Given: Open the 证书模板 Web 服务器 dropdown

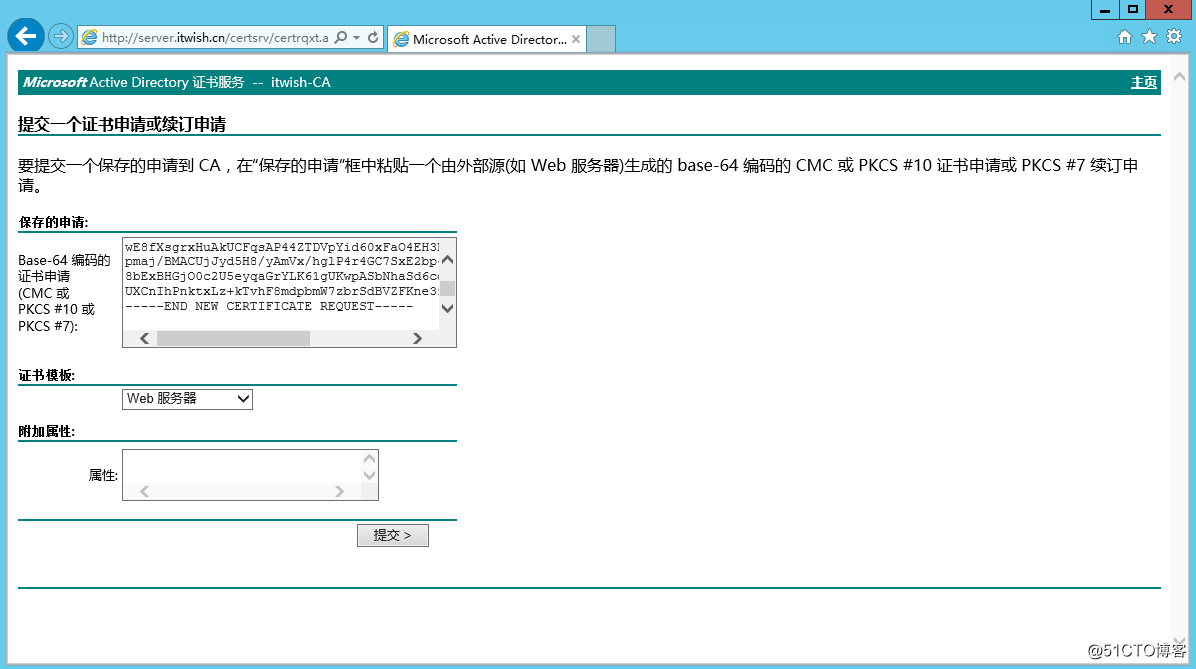Looking at the screenshot, I should [x=187, y=399].
